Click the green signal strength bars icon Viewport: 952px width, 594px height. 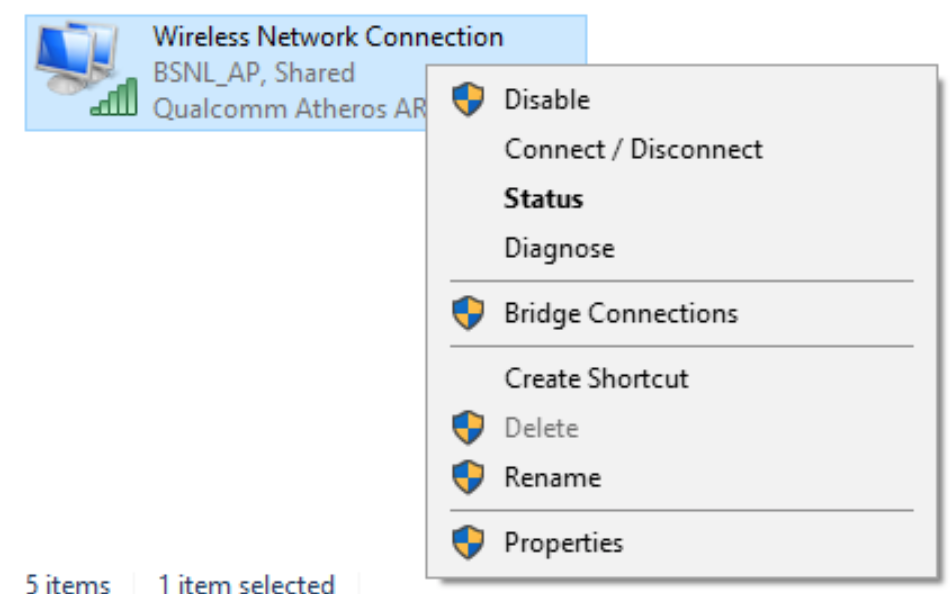[114, 97]
